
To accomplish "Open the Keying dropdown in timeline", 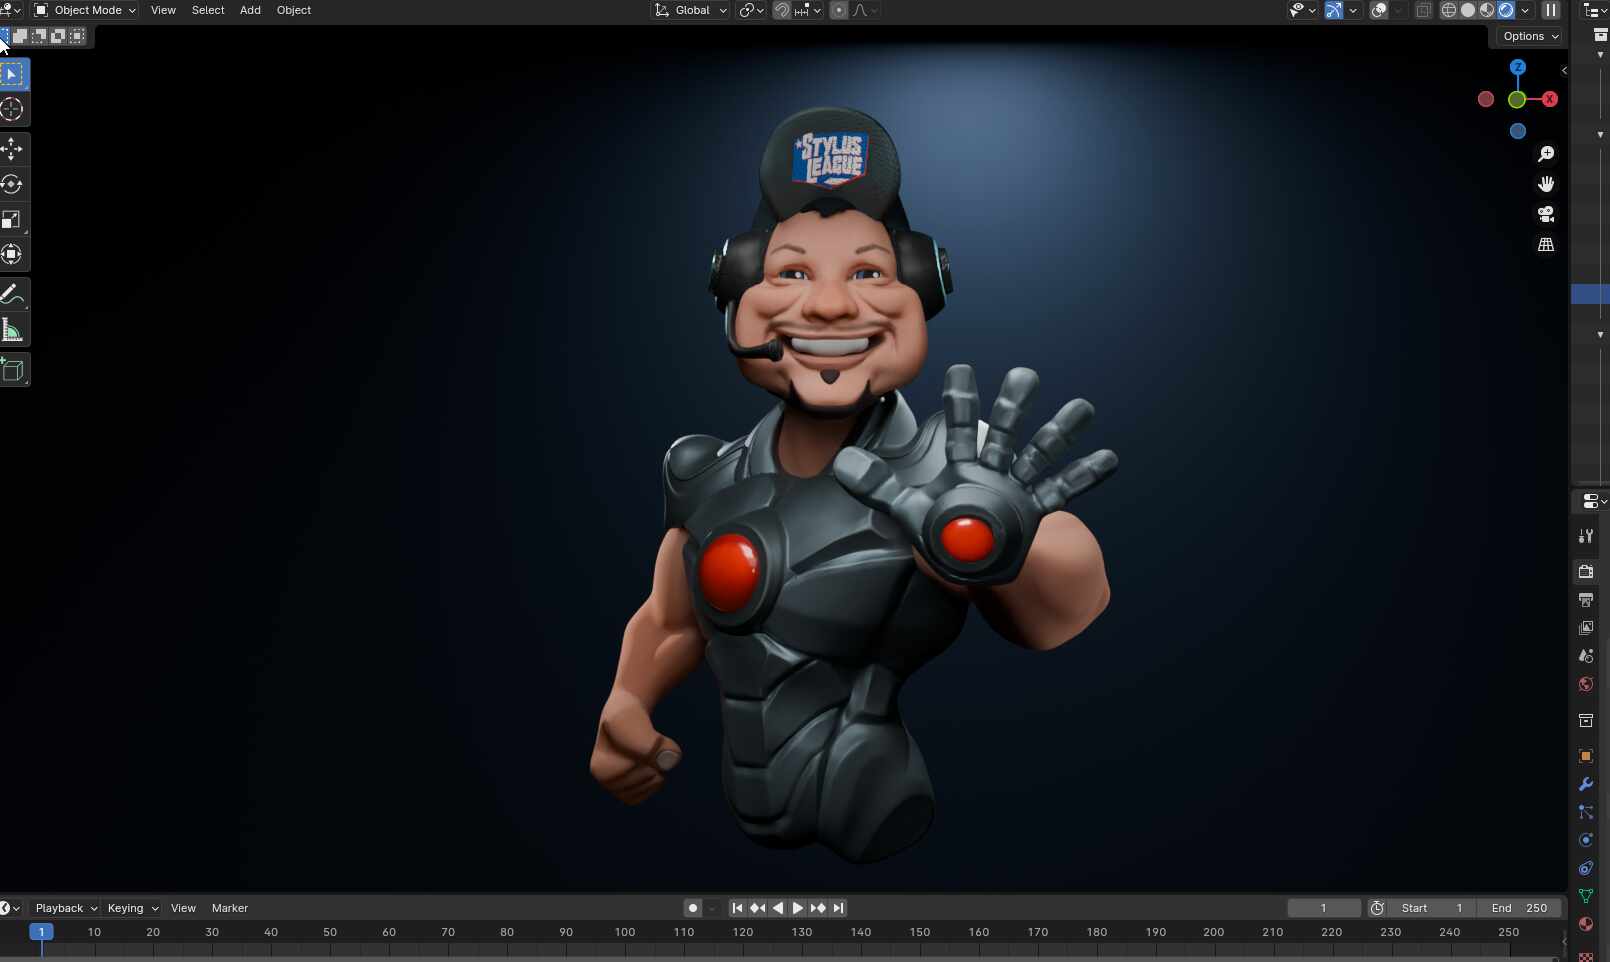I will 132,908.
